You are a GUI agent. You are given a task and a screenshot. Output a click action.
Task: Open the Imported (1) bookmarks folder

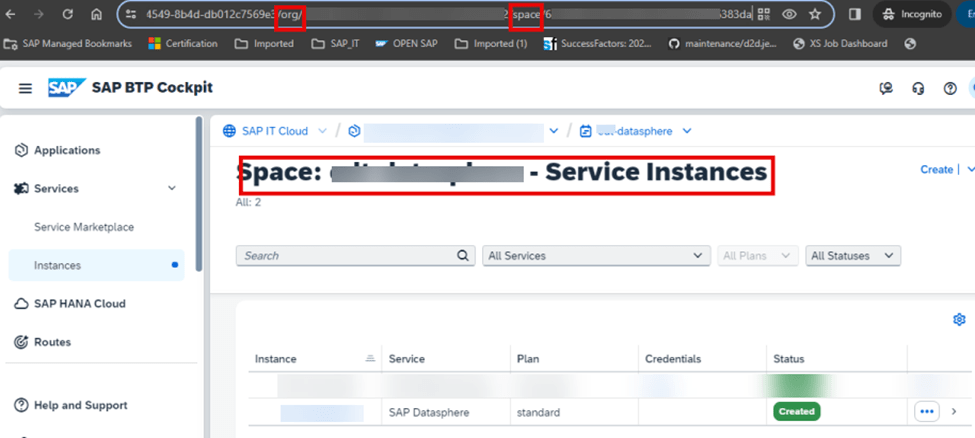[x=491, y=44]
